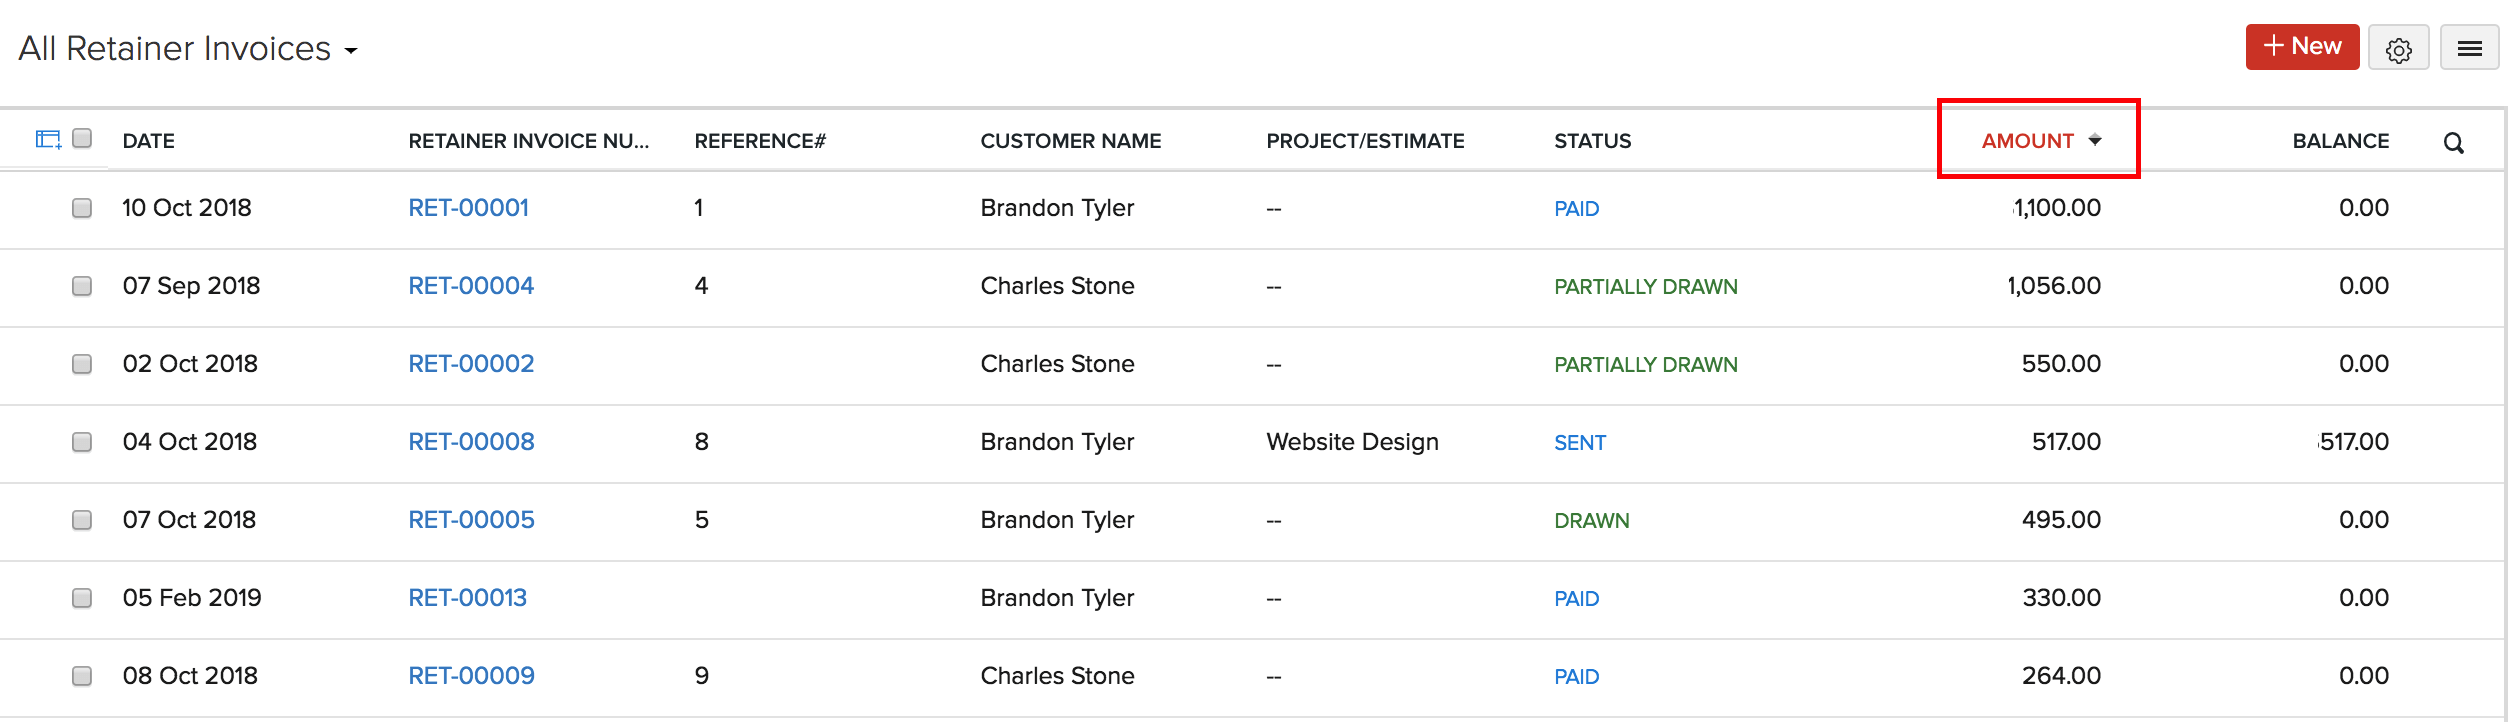Click the PAID status on RET-00001 row

point(1577,209)
